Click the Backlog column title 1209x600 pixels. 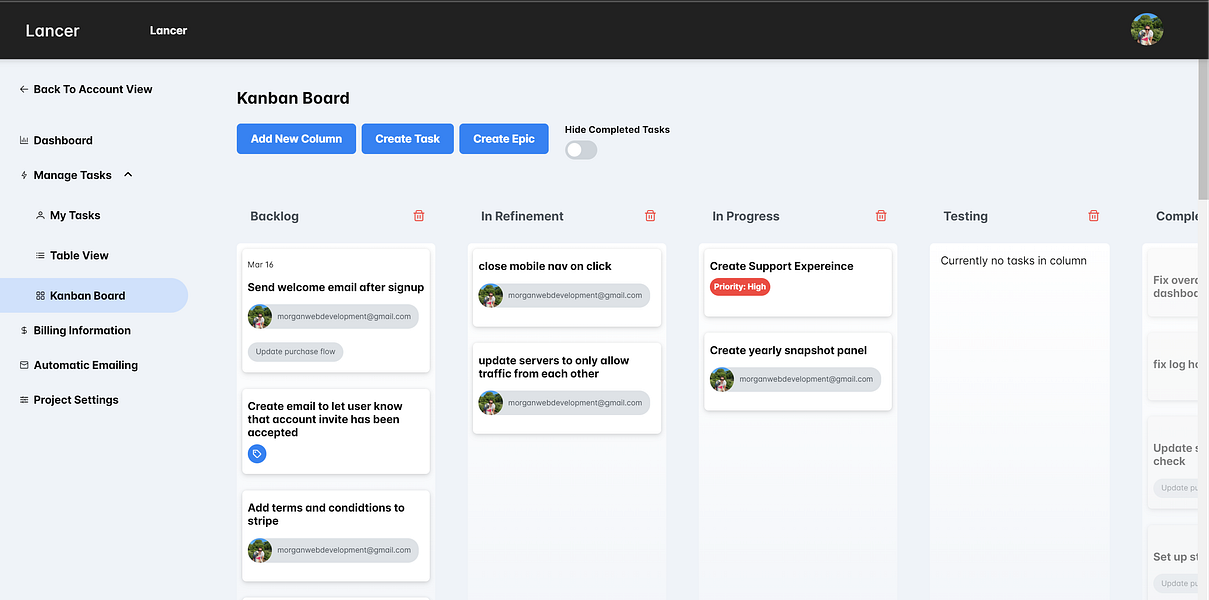click(275, 216)
